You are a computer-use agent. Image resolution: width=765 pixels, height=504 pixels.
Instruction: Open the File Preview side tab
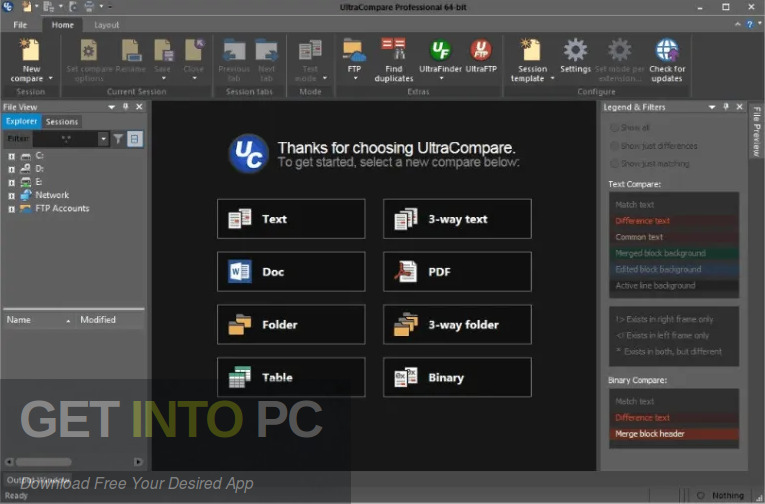pos(756,131)
